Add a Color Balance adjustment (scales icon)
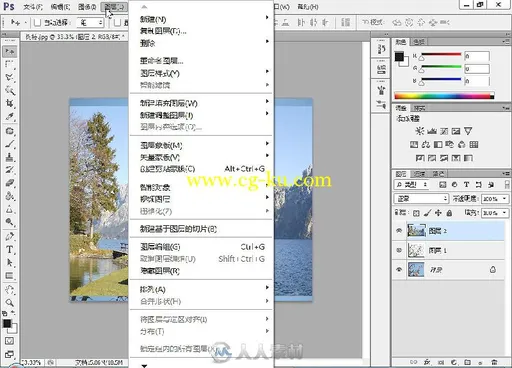The width and height of the screenshot is (512, 368). (426, 144)
